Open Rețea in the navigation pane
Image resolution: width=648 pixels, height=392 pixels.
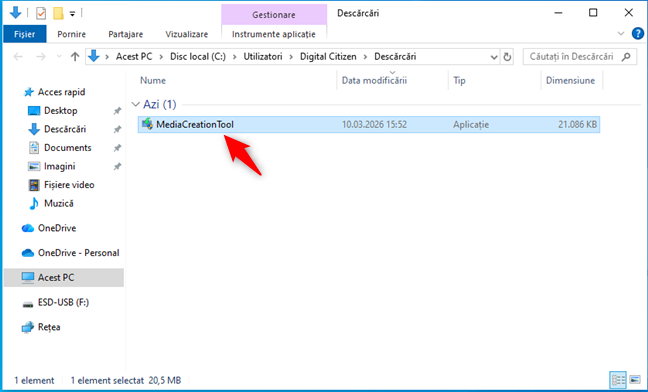[x=49, y=327]
